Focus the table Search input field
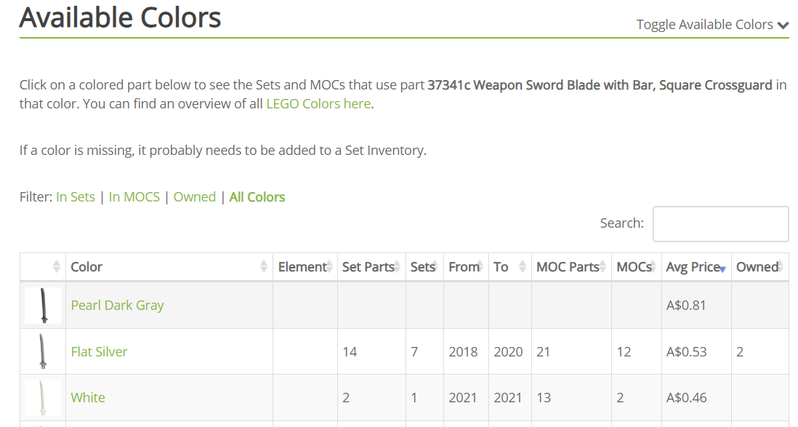The width and height of the screenshot is (798, 427). (x=720, y=224)
